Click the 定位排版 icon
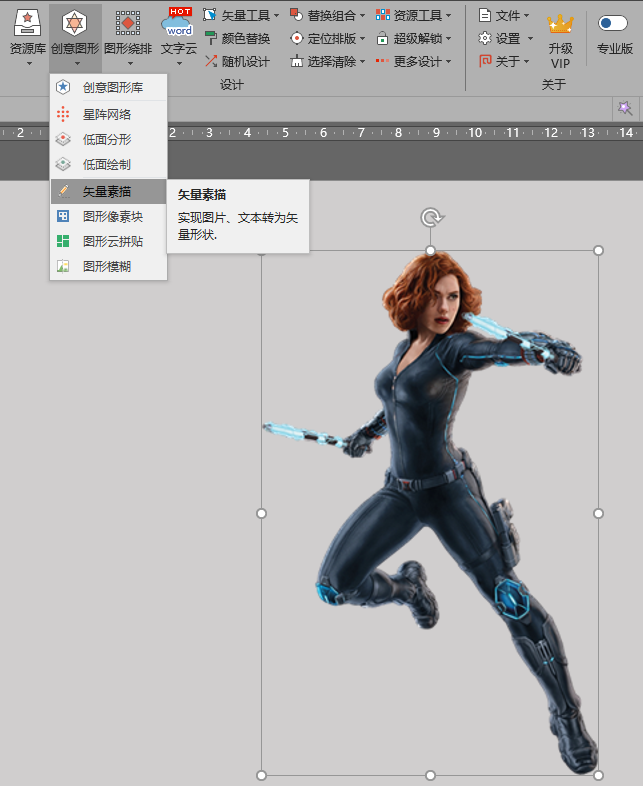The height and width of the screenshot is (786, 643). click(x=297, y=38)
